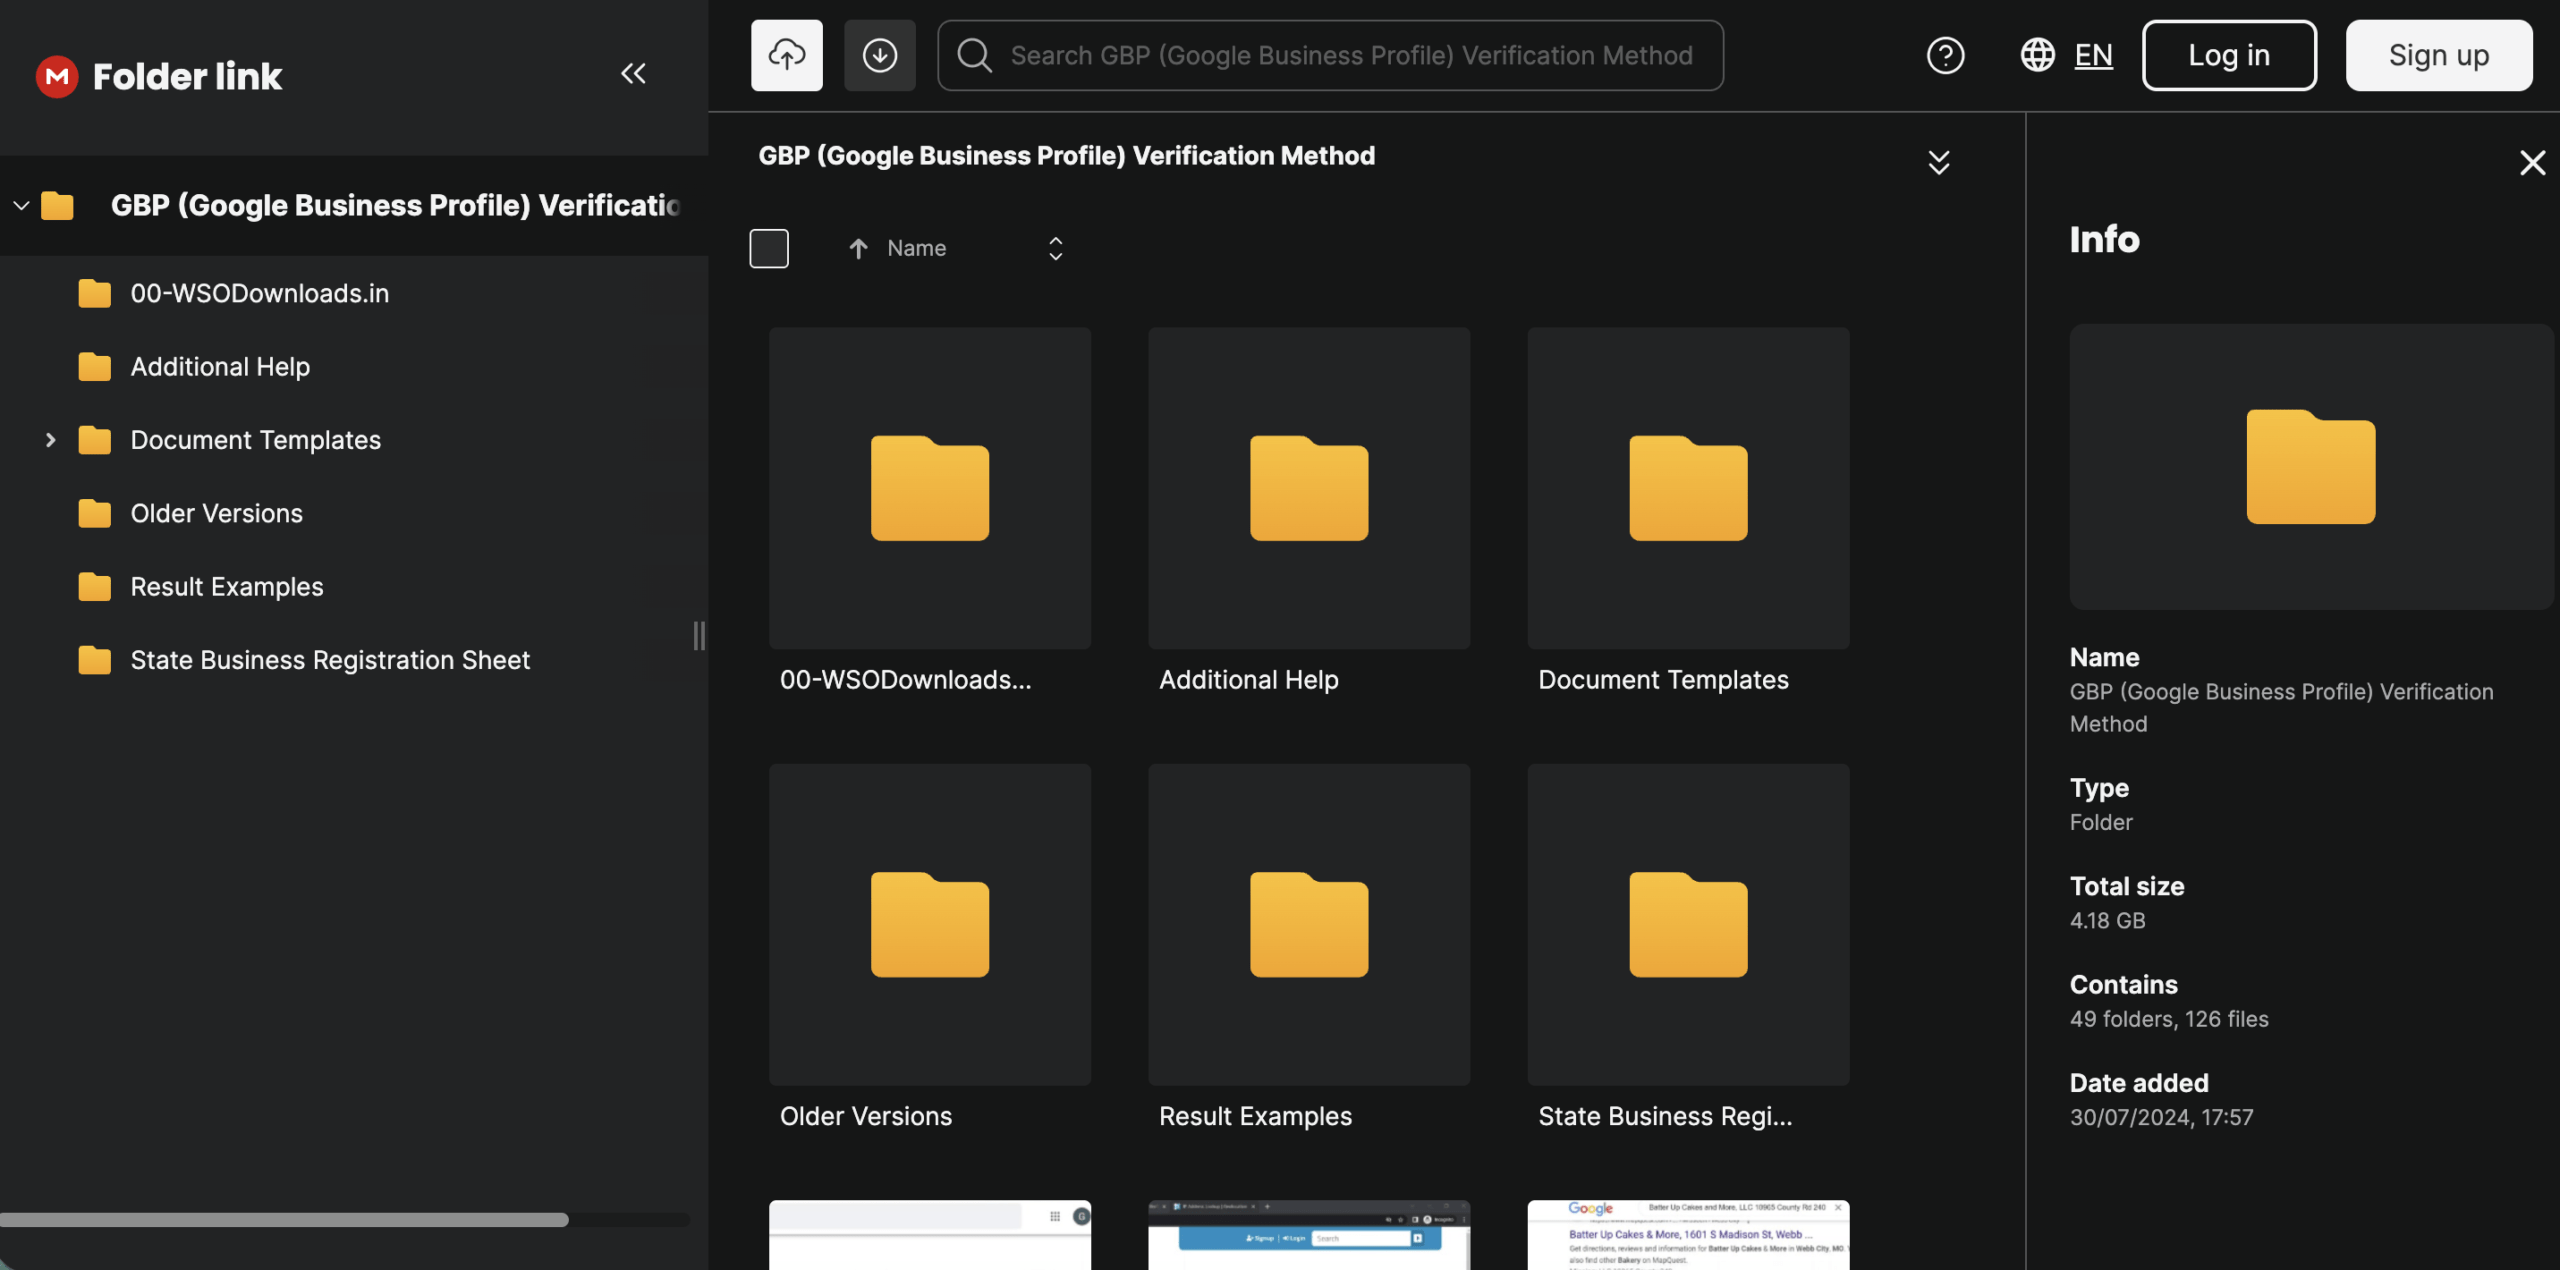Image resolution: width=2560 pixels, height=1270 pixels.
Task: Click the download arrow icon
Action: [879, 55]
